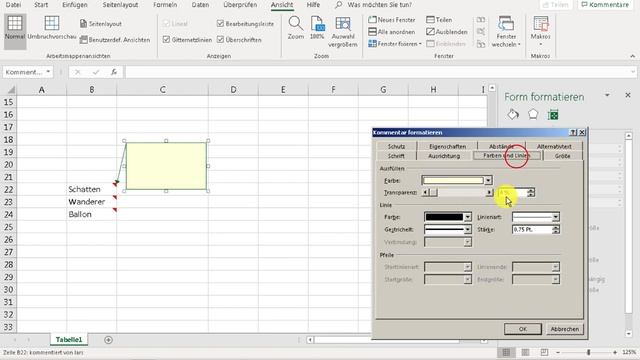Toggle Bearbeitungsleiste checkbox

220,24
